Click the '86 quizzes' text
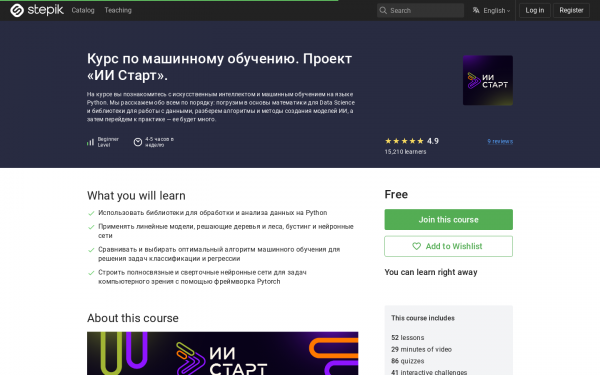The image size is (600, 375). [x=408, y=361]
